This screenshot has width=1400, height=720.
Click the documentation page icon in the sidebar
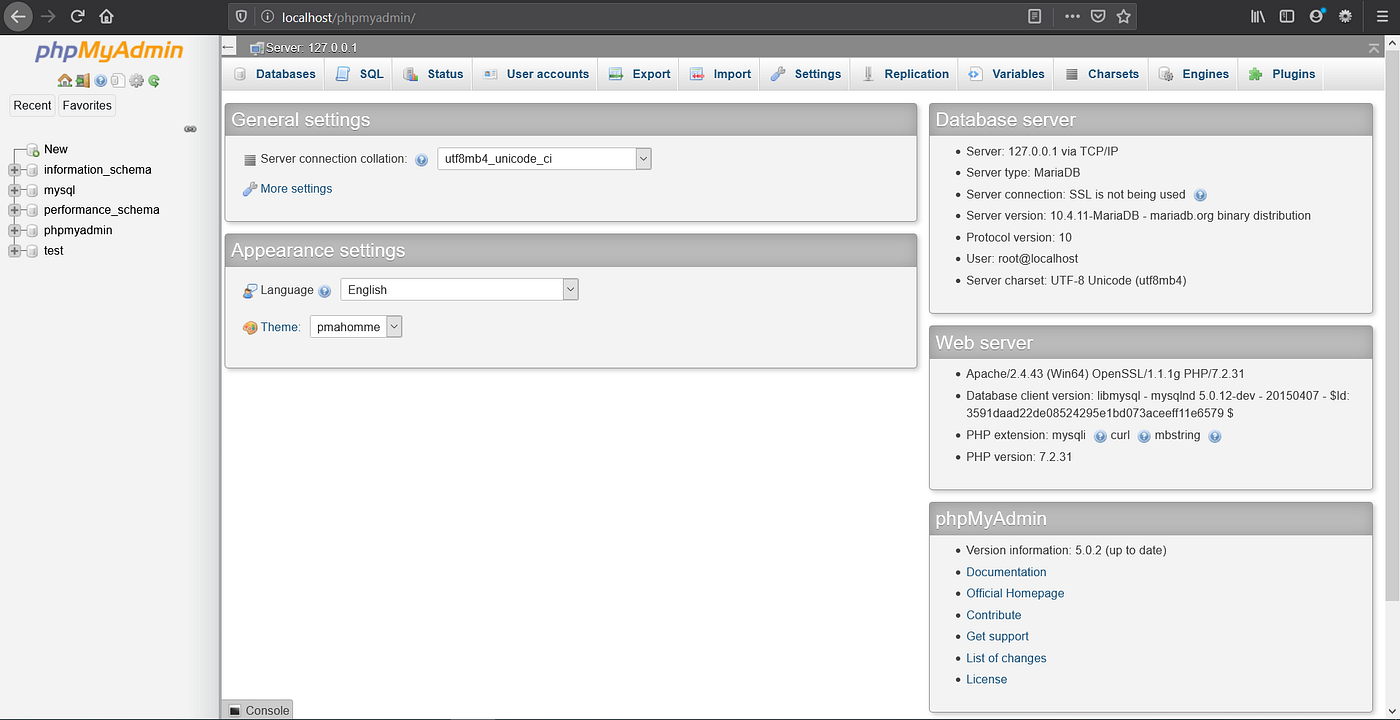(118, 80)
